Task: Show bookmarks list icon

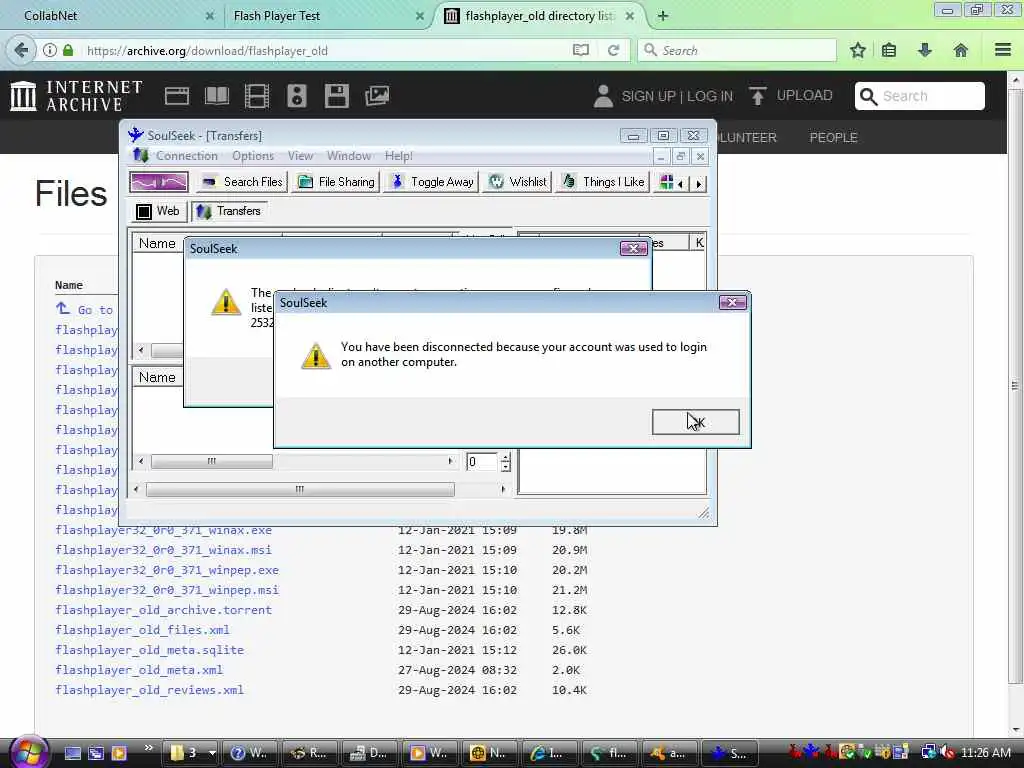Action: pyautogui.click(x=889, y=50)
